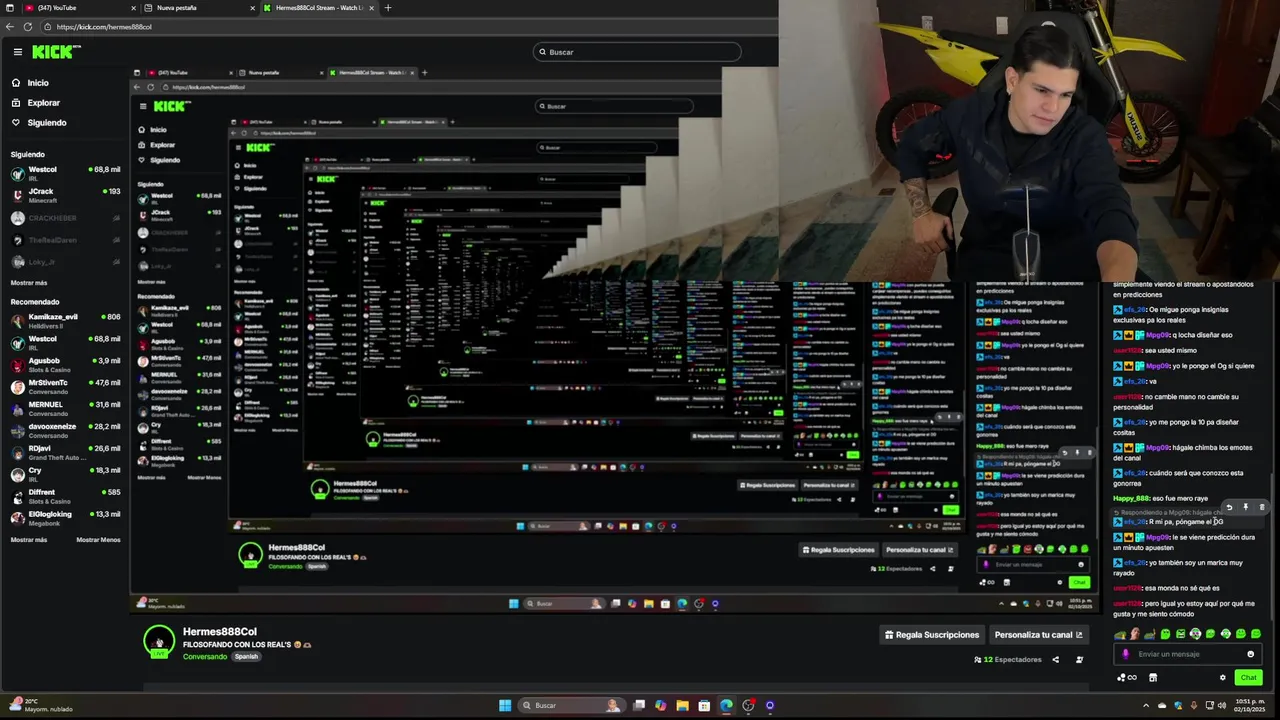The image size is (1280, 720).
Task: Click the outermost Hermes888Col avatar with LIVE badge
Action: 159,642
